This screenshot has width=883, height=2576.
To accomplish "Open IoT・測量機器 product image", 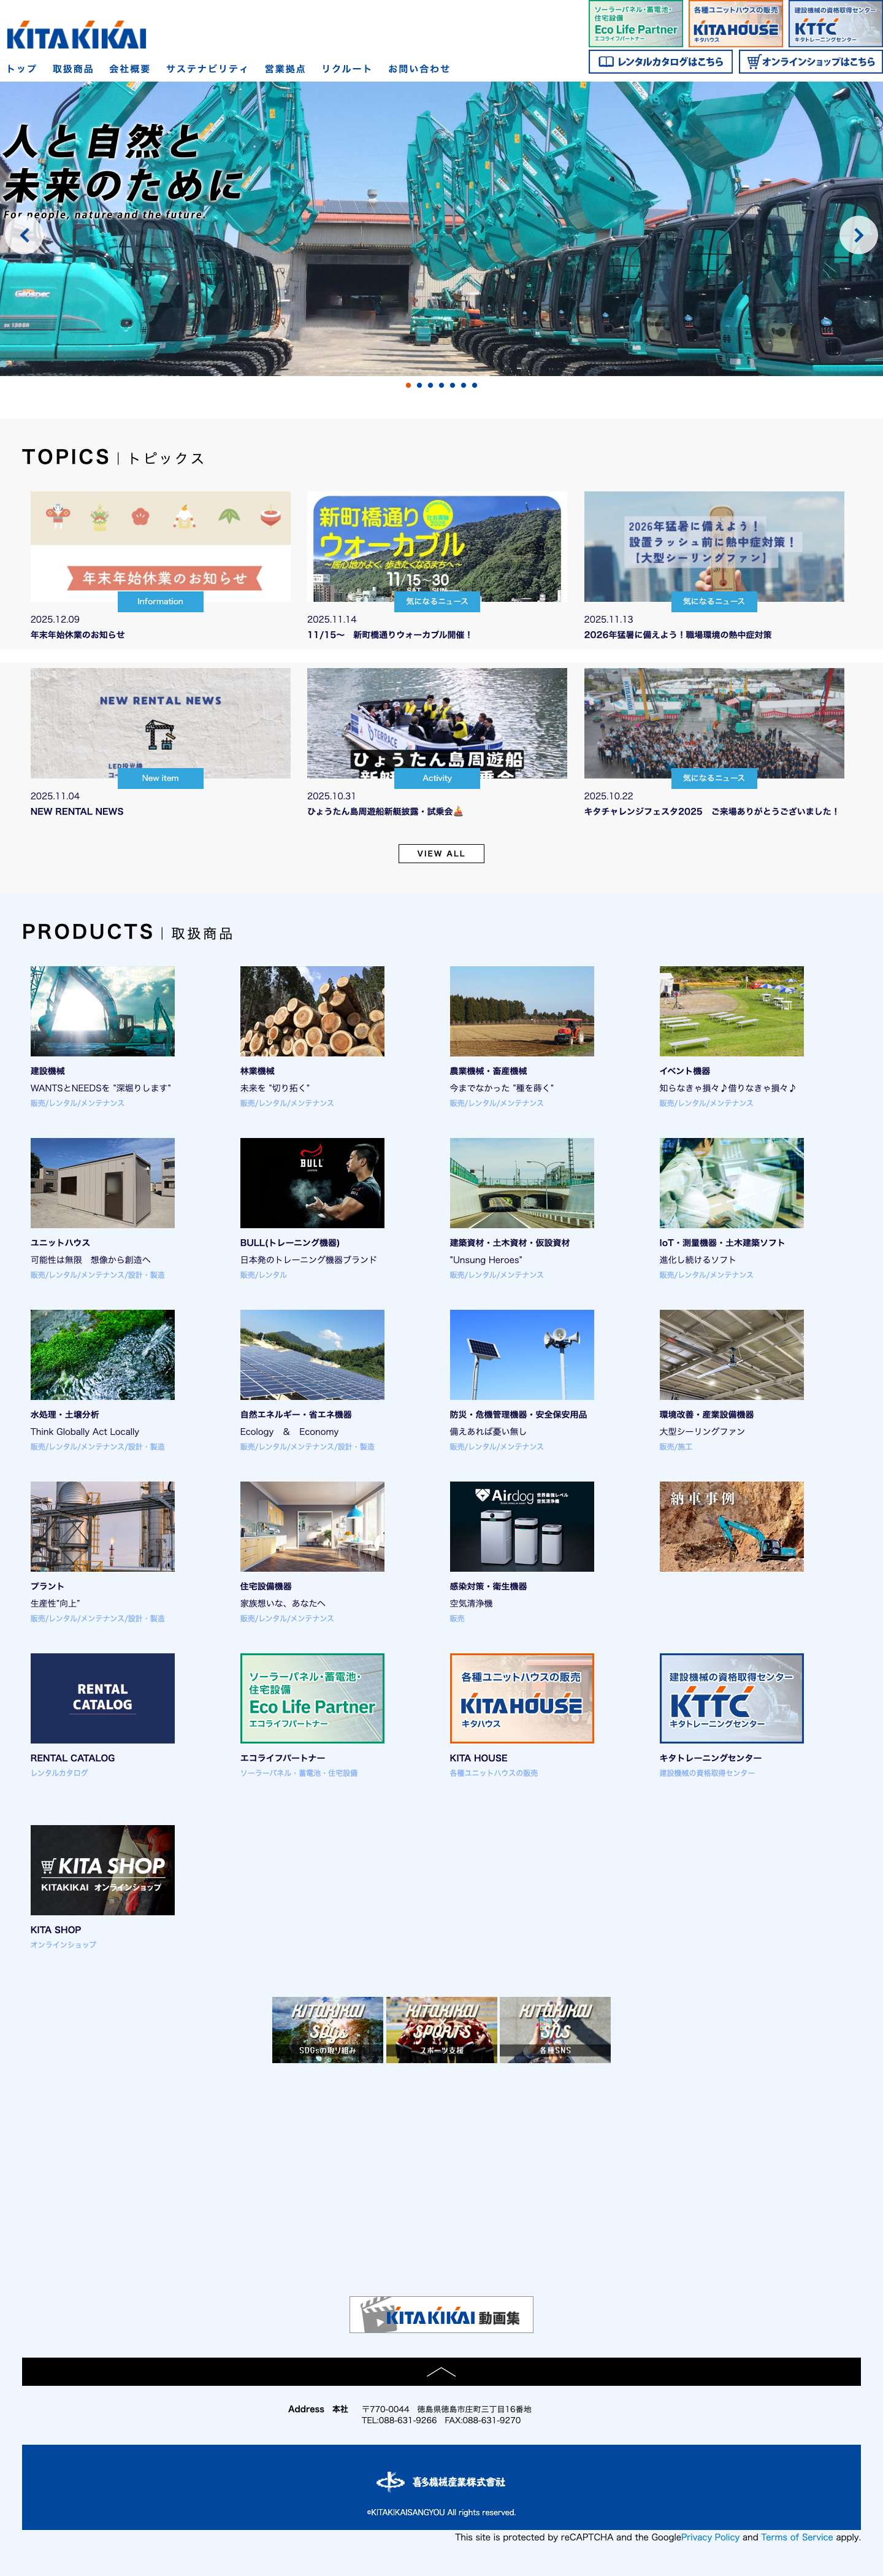I will pos(731,1183).
